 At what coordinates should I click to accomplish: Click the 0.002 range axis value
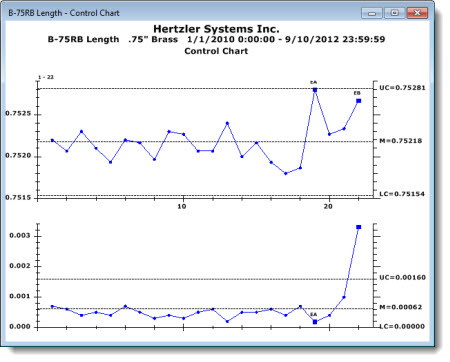click(20, 266)
